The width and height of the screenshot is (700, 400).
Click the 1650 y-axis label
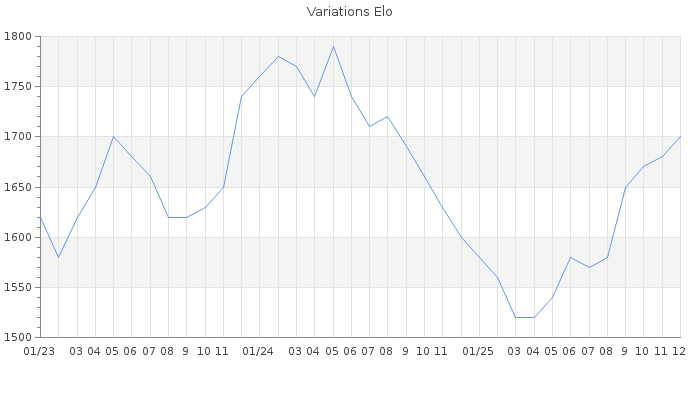[18, 187]
